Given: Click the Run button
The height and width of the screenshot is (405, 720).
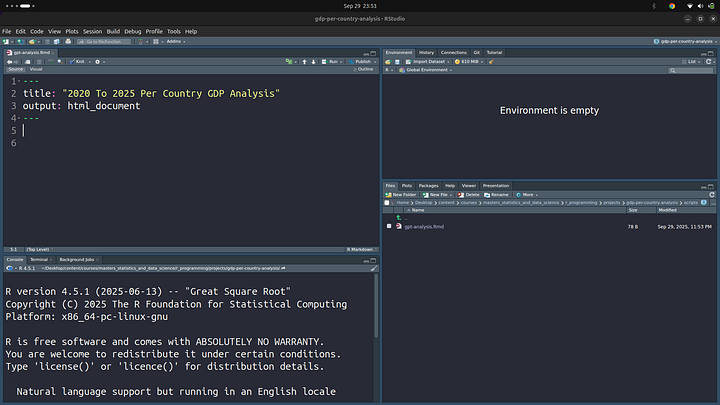Looking at the screenshot, I should [x=331, y=62].
